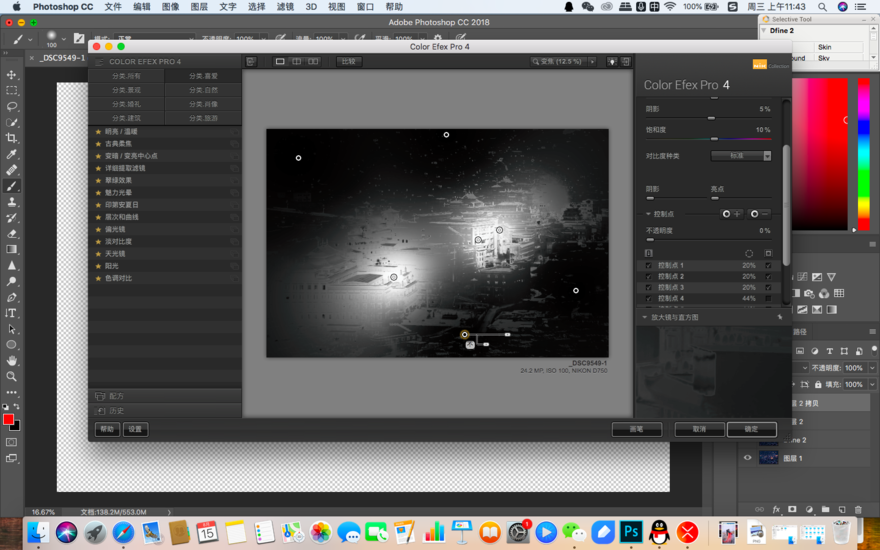Select the 分类:所有 category tab
880x550 pixels.
126,76
